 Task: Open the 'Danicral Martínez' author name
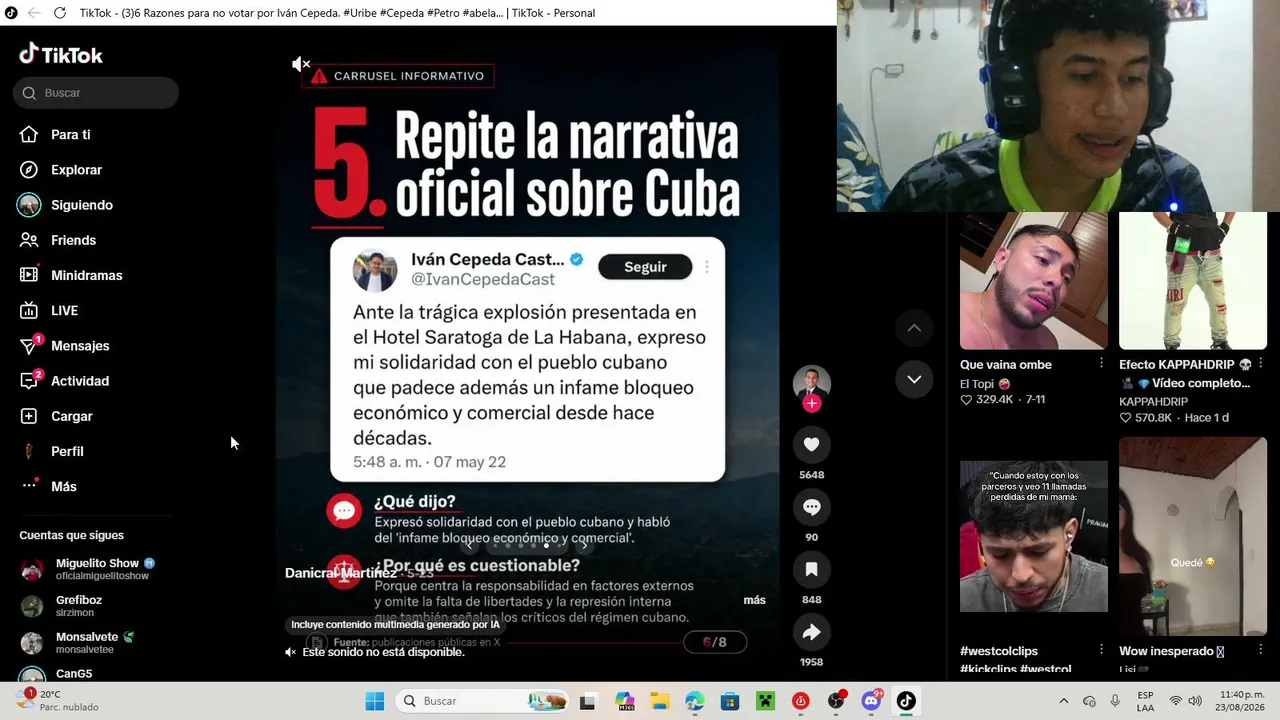(341, 573)
